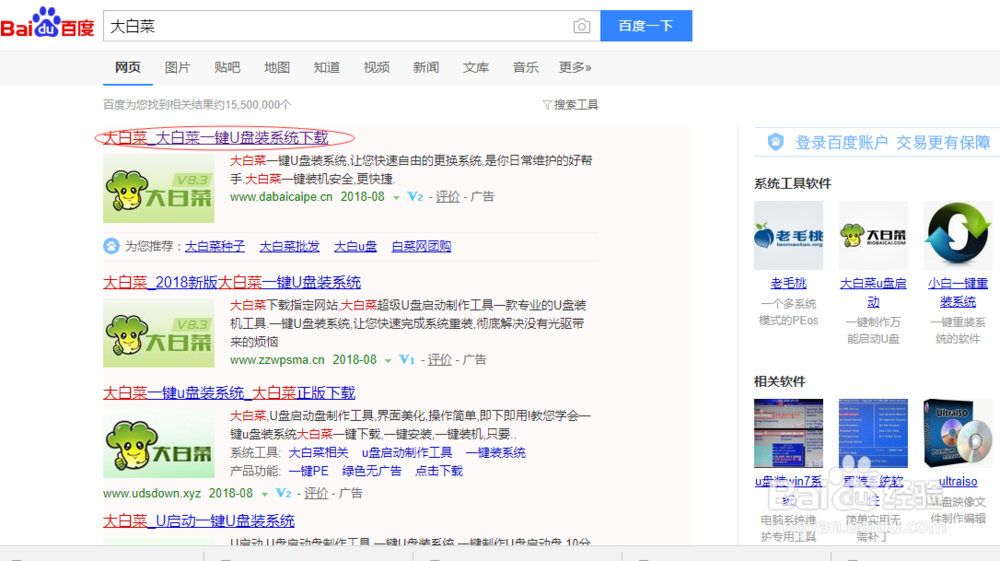
Task: Expand the 更多» menu
Action: (575, 68)
